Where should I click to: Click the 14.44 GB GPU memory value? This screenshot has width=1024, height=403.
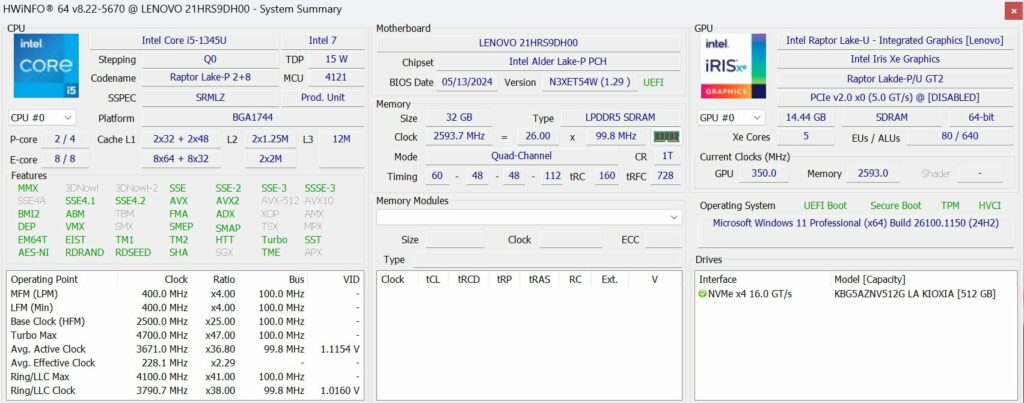807,118
